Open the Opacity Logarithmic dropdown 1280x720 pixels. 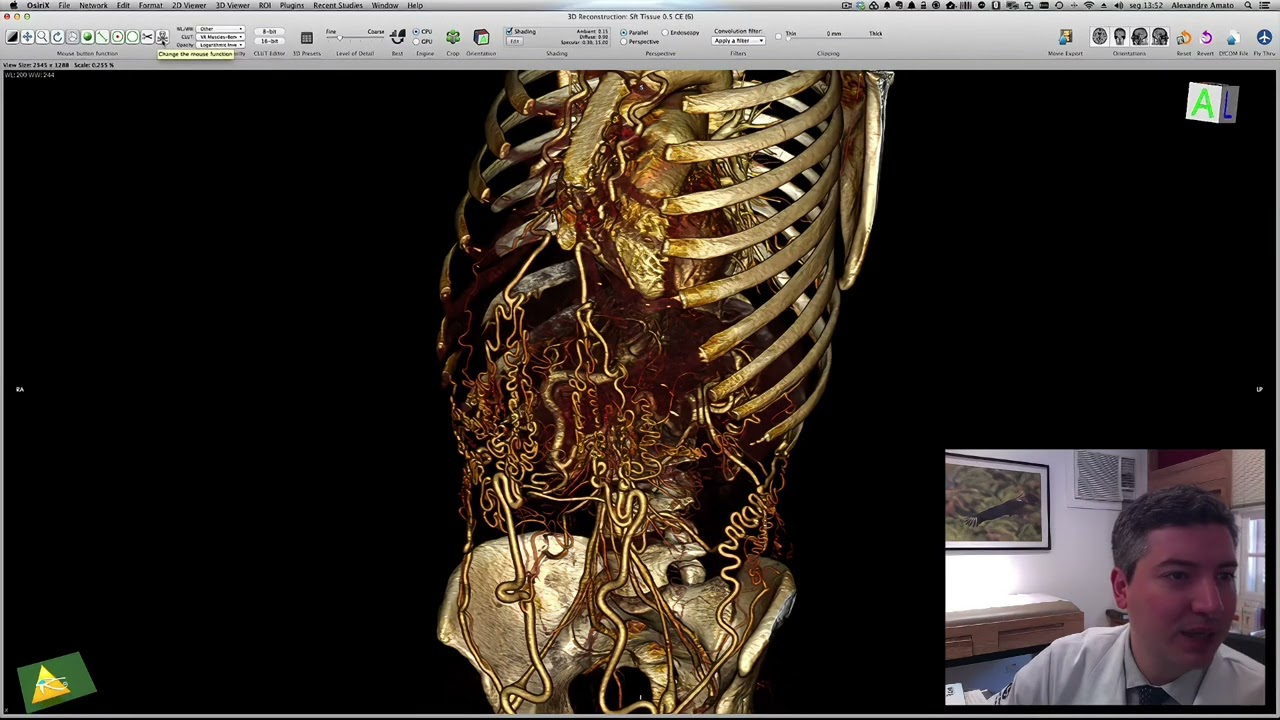(x=220, y=45)
